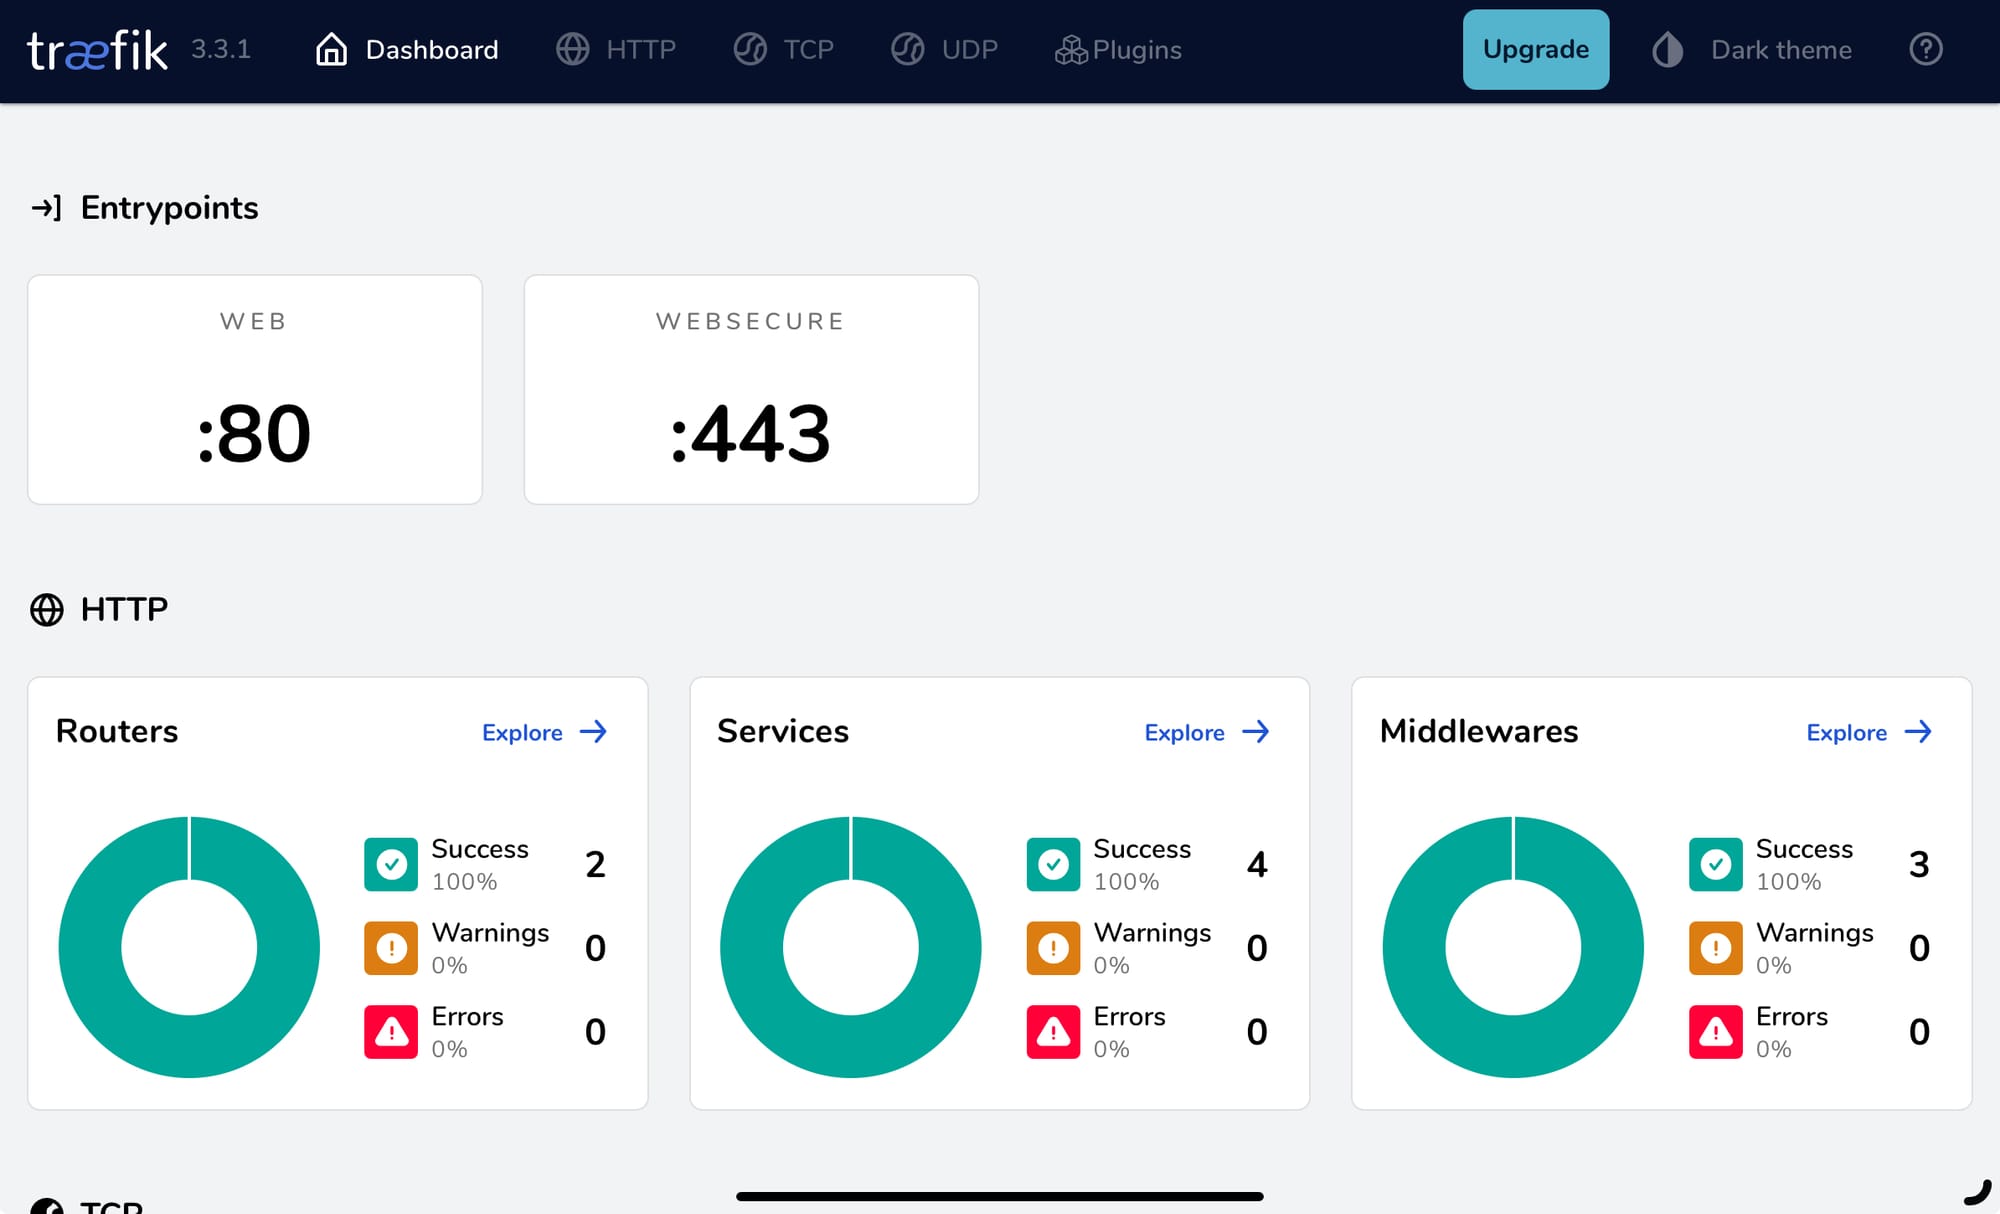Open the HTTP tab in navbar
The width and height of the screenshot is (2000, 1214).
(x=616, y=49)
